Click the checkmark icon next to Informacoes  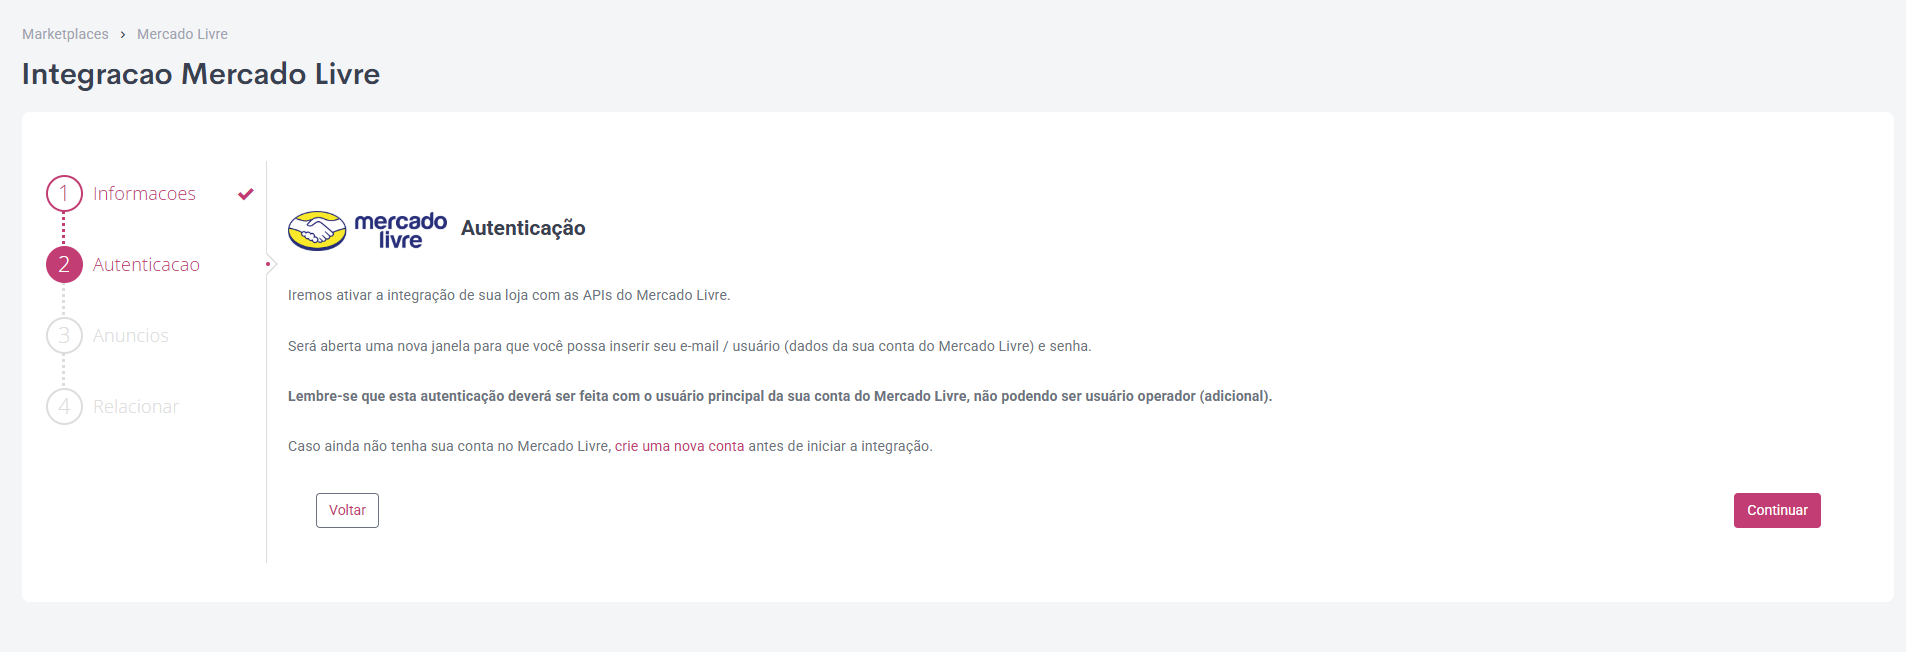(x=246, y=194)
